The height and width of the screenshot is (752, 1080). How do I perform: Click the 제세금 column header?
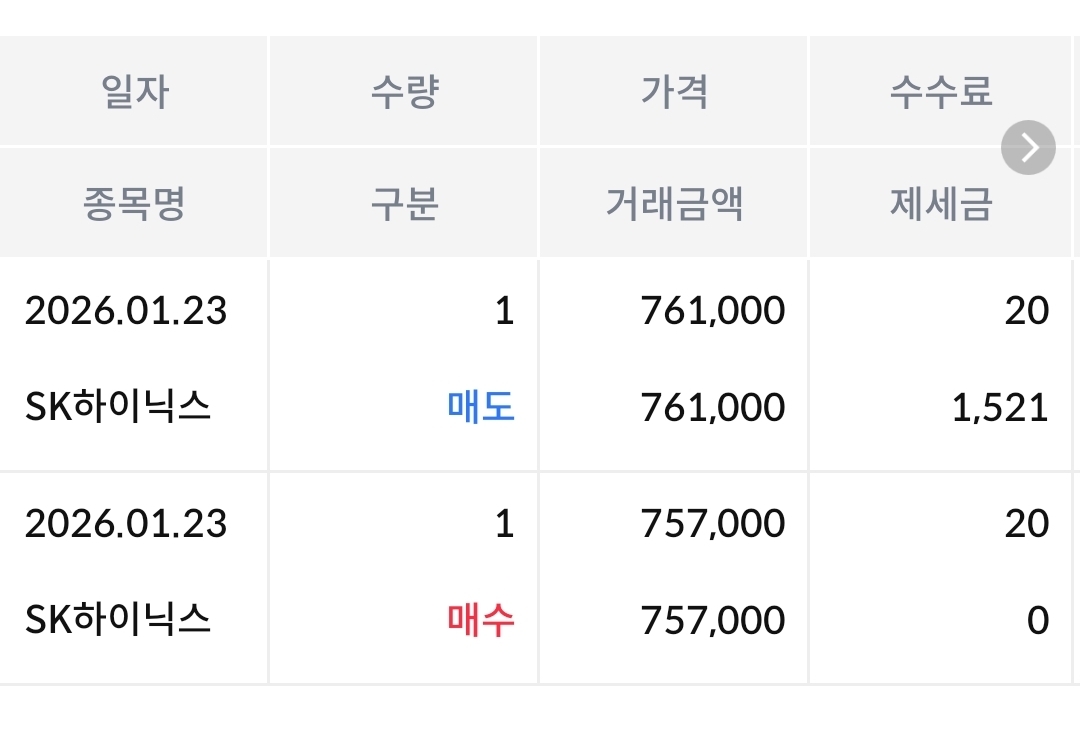940,204
